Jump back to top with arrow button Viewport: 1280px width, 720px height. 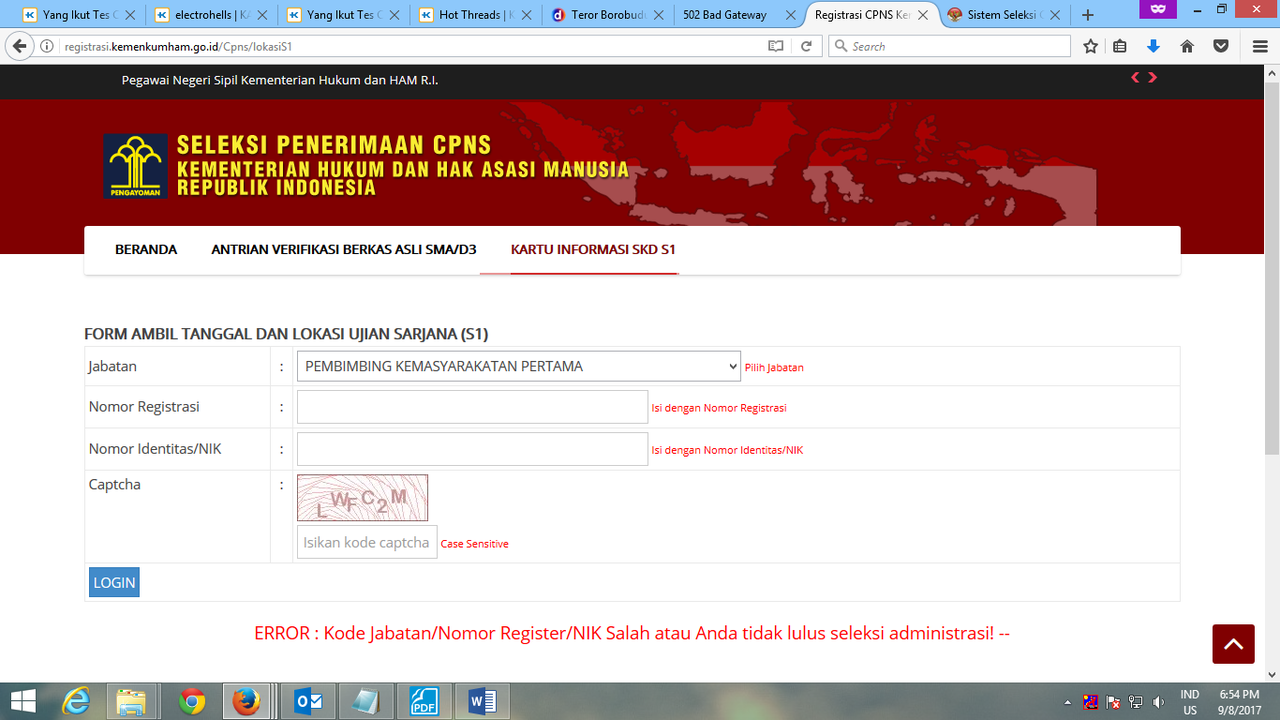pyautogui.click(x=1233, y=643)
